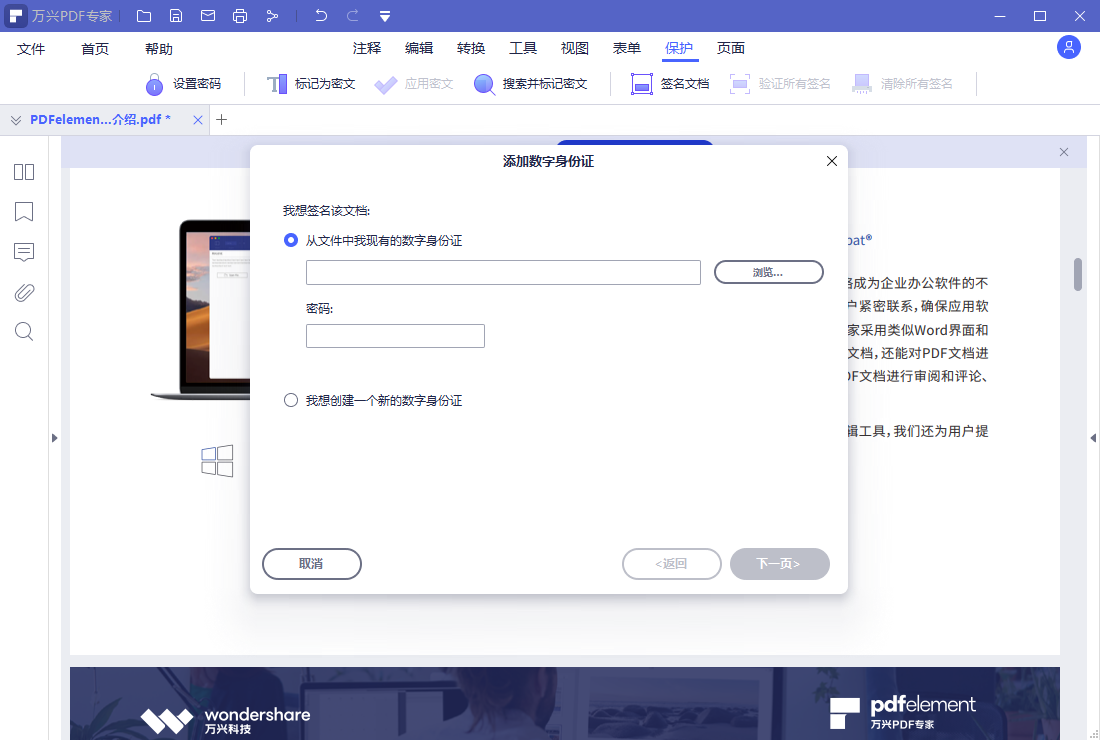Expand the attachments panel in sidebar
Screen dimensions: 1100x740
tap(23, 292)
